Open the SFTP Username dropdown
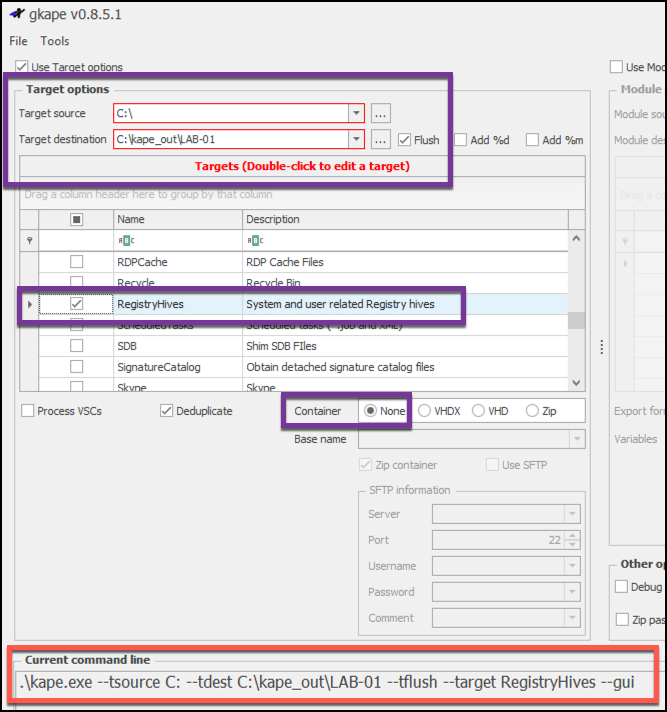Screen dimensions: 667x712 click(572, 566)
